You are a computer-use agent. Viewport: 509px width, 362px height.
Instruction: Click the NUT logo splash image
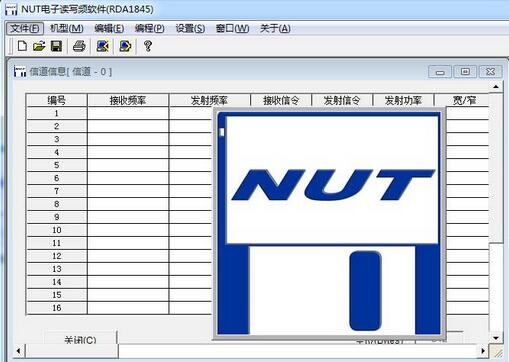pyautogui.click(x=330, y=223)
